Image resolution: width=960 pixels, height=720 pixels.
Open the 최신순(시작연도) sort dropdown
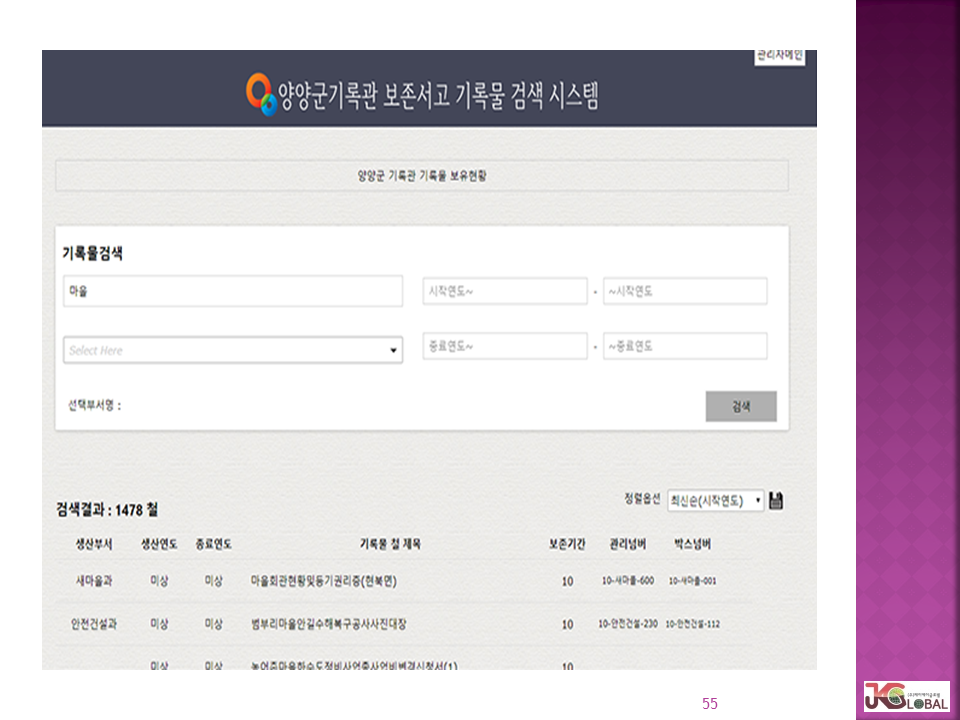tap(715, 501)
